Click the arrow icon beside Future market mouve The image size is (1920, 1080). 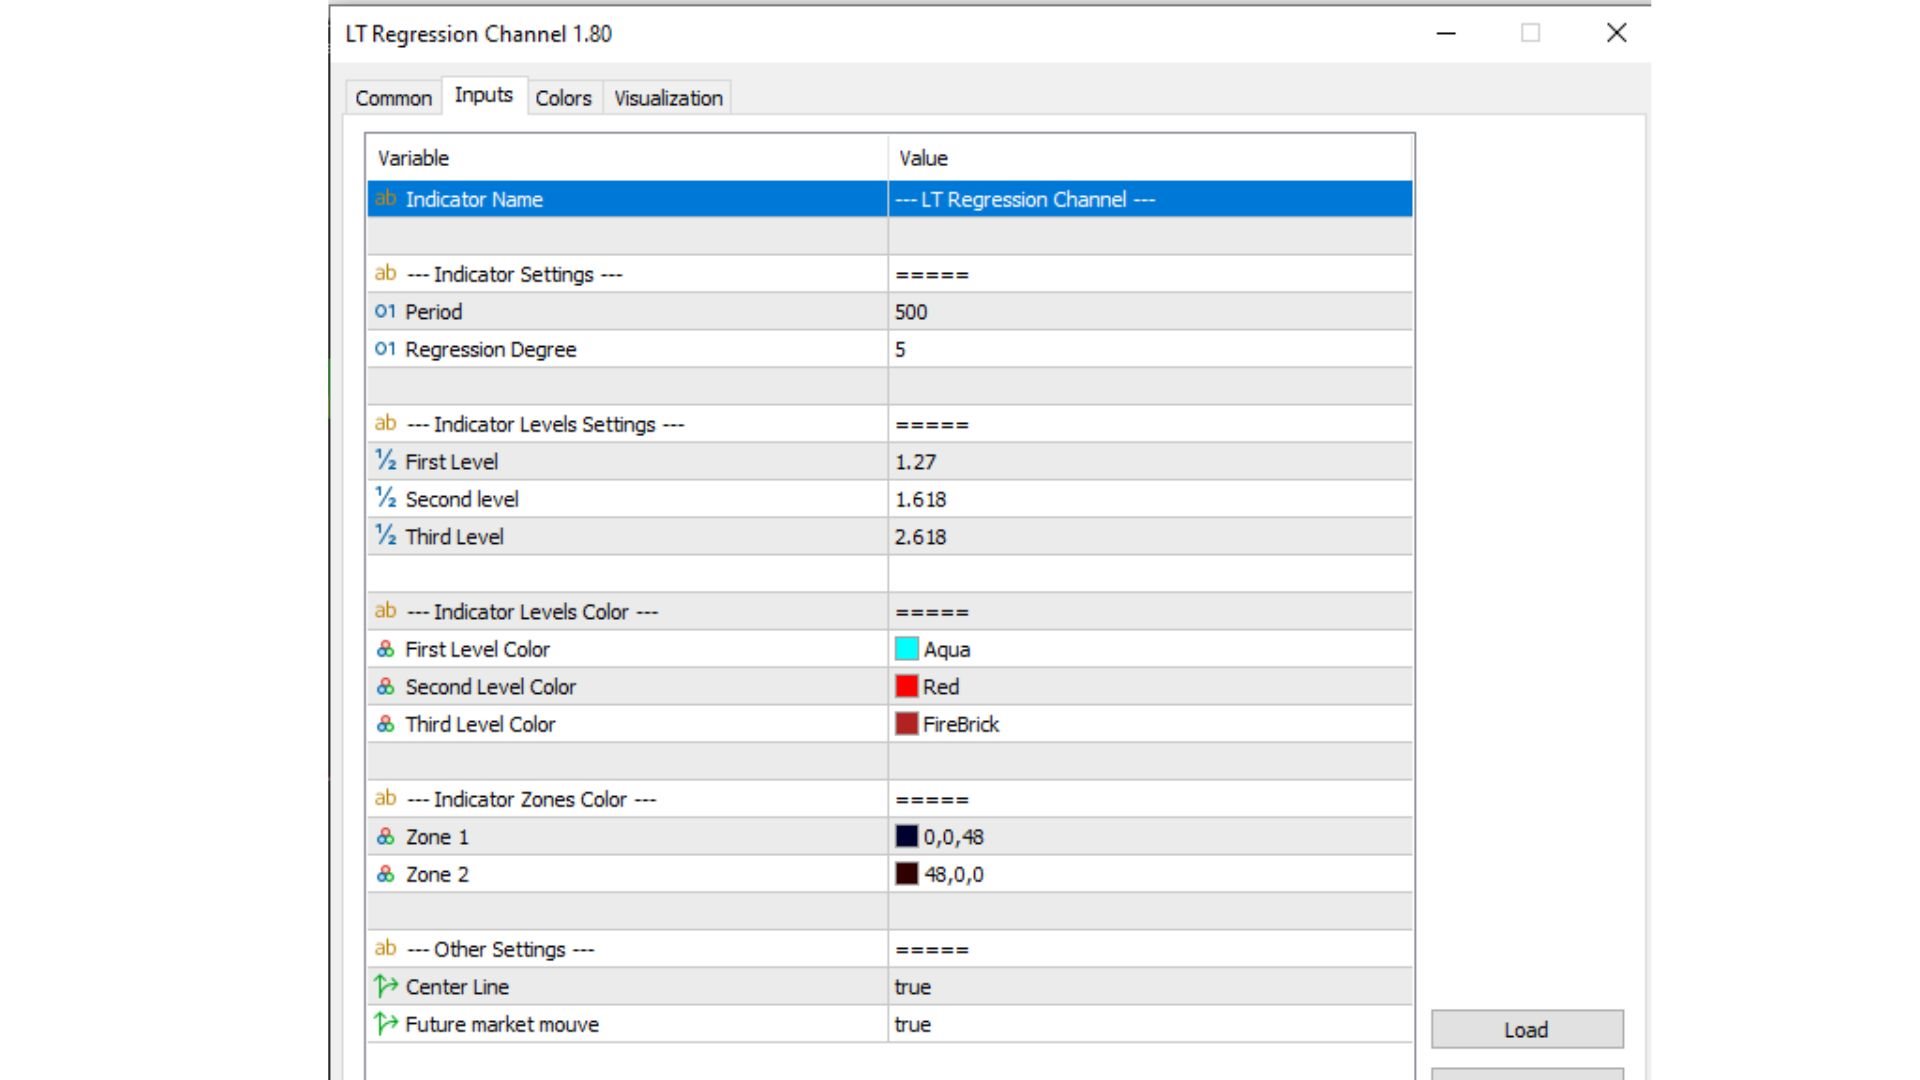(x=385, y=1023)
